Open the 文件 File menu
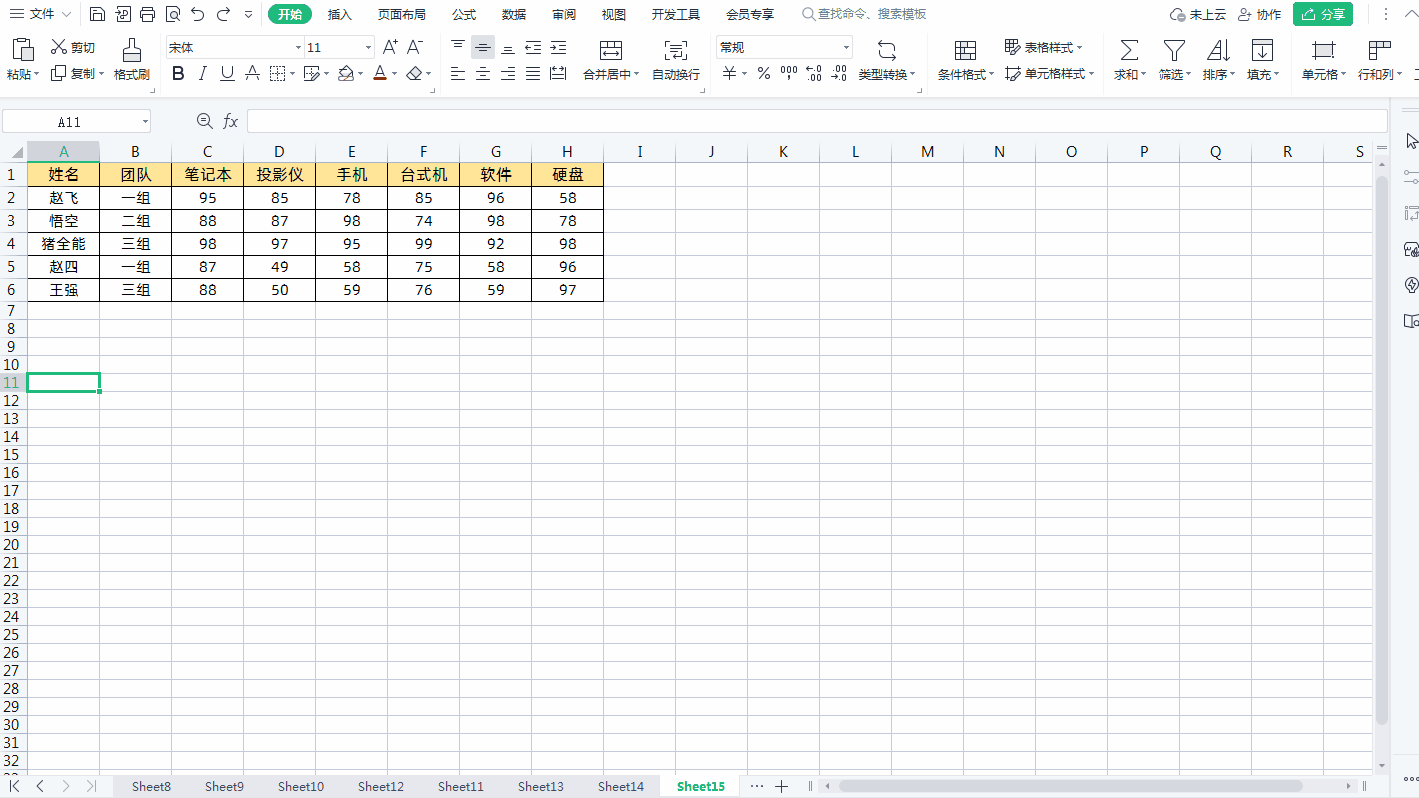Image resolution: width=1419 pixels, height=798 pixels. 40,14
